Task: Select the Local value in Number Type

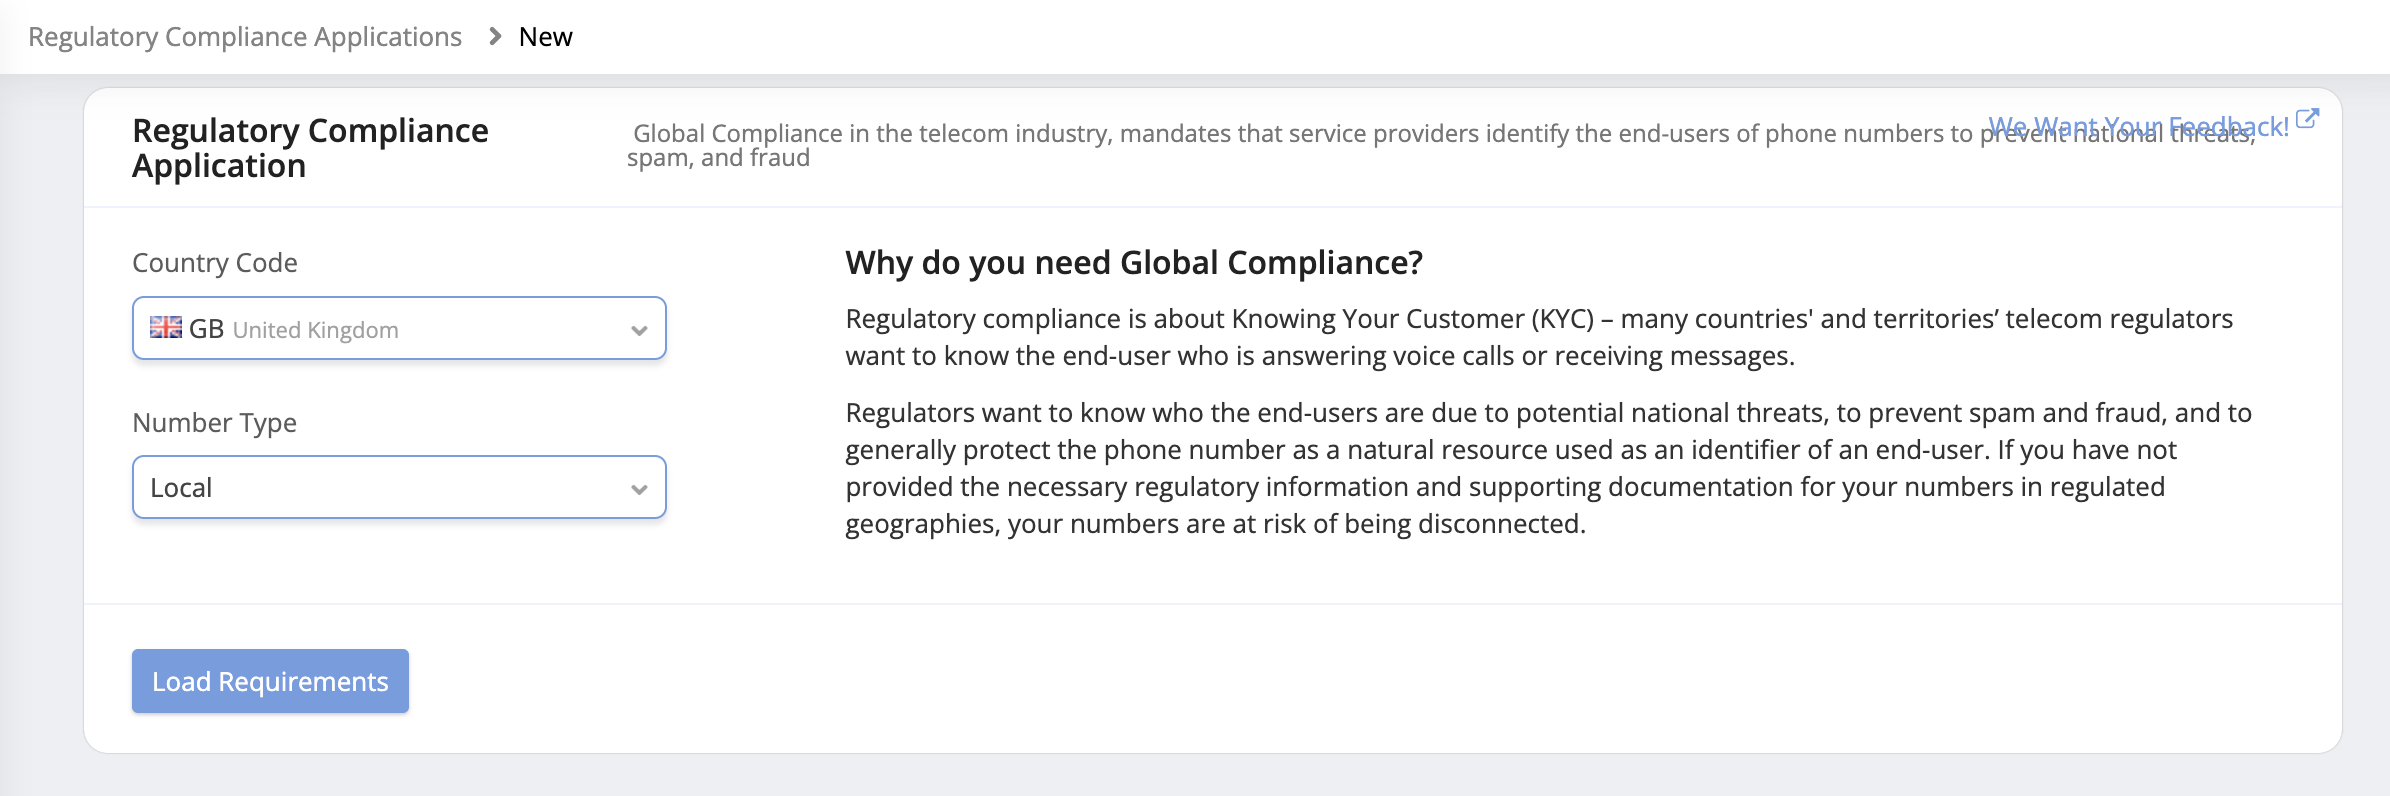Action: (181, 488)
